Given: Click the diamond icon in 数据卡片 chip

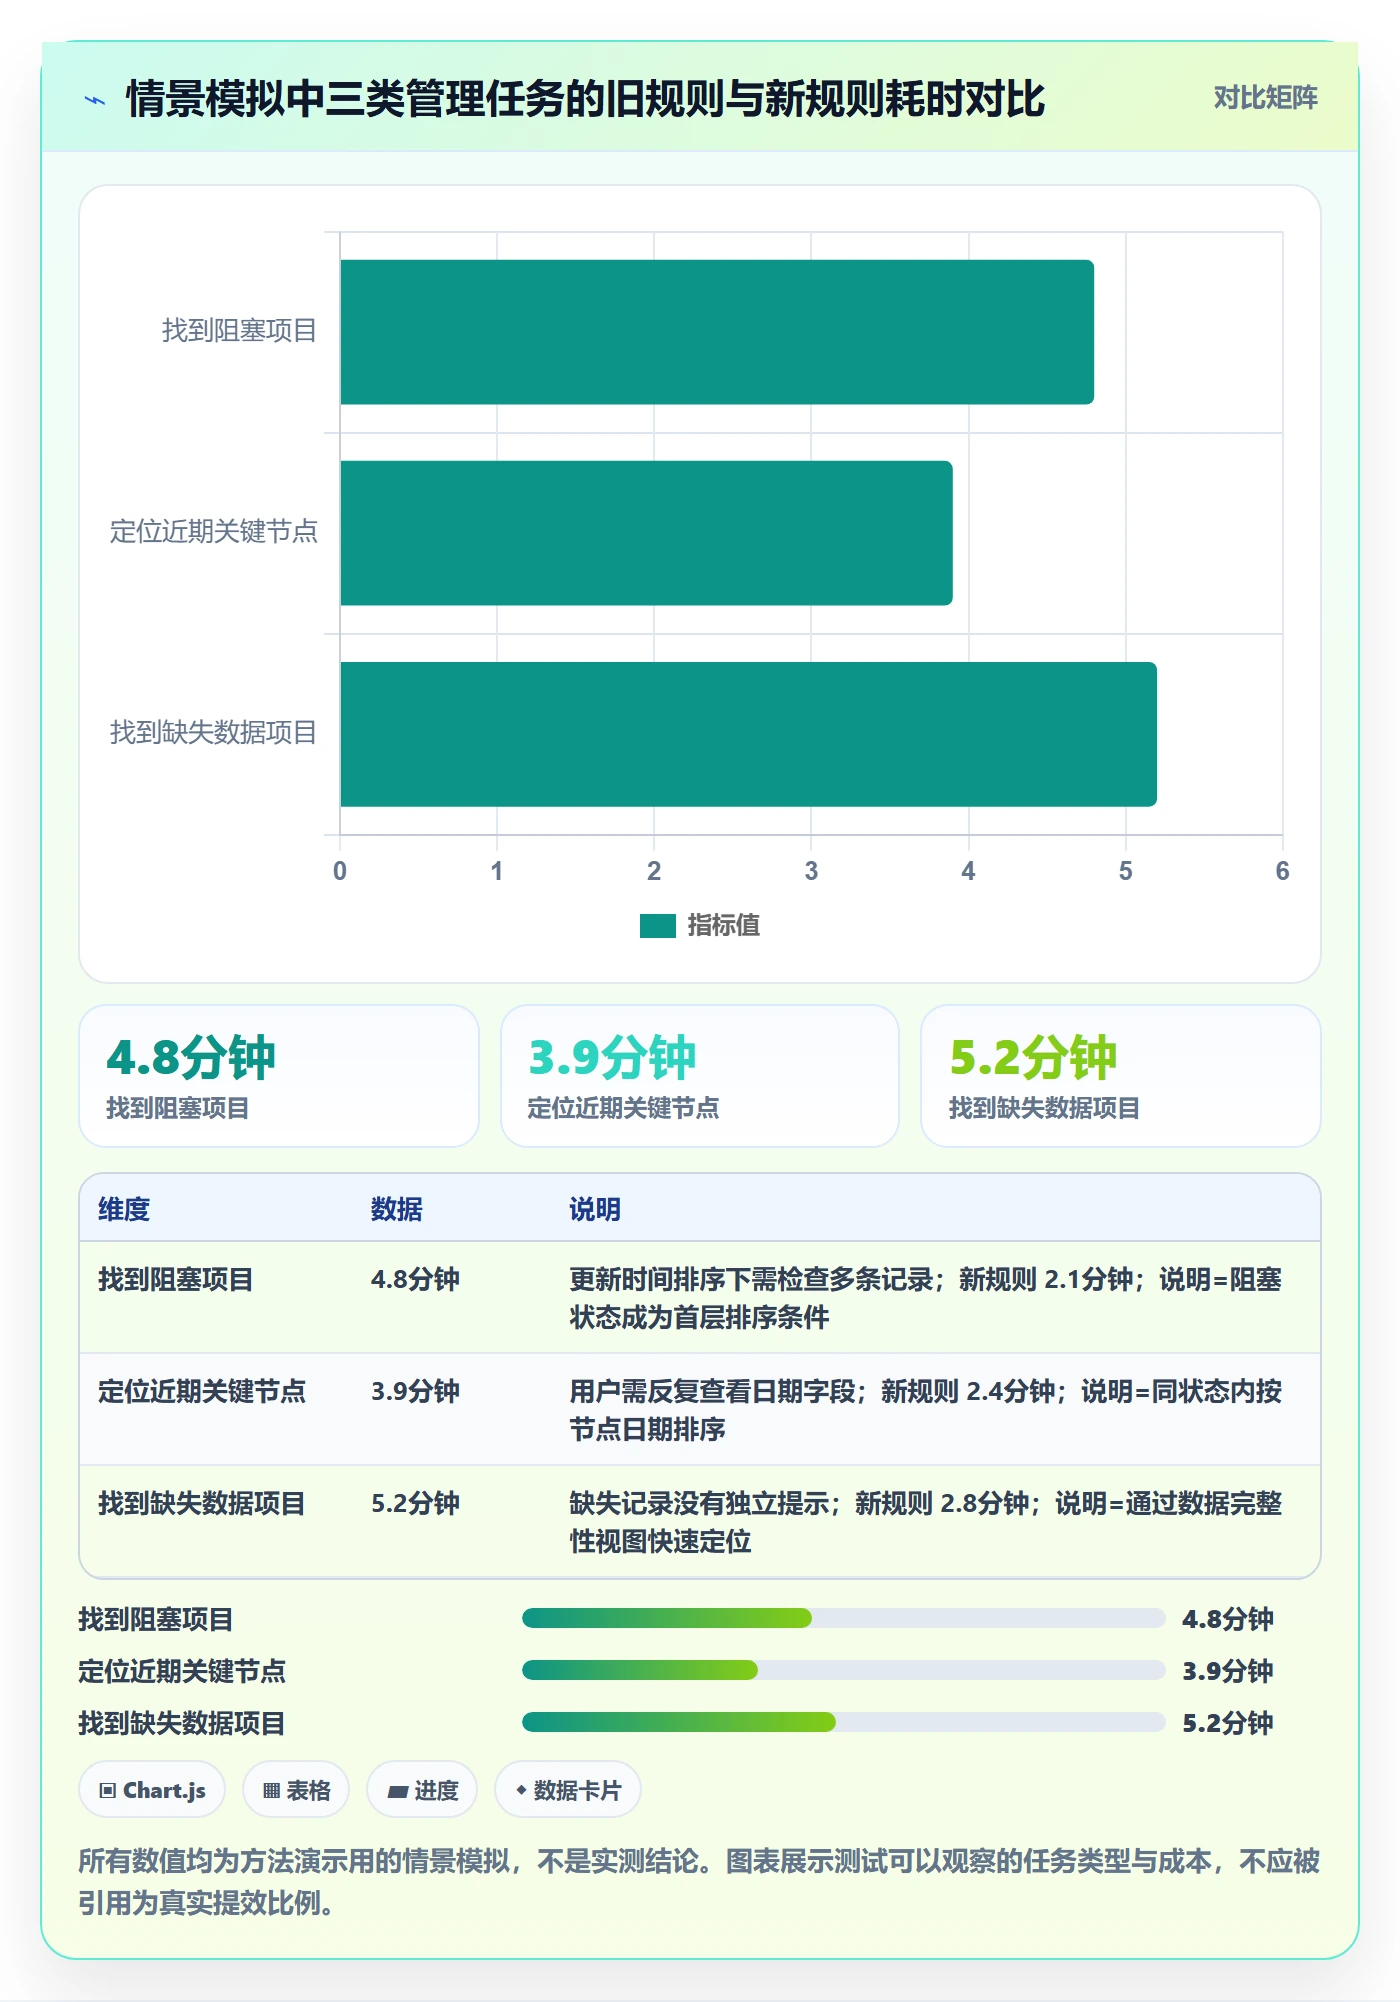Looking at the screenshot, I should 521,1790.
